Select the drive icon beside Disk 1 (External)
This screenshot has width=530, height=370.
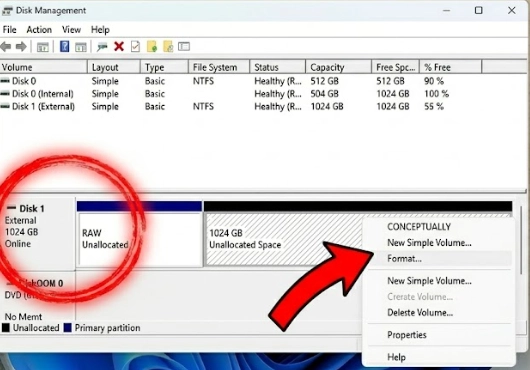pos(5,106)
